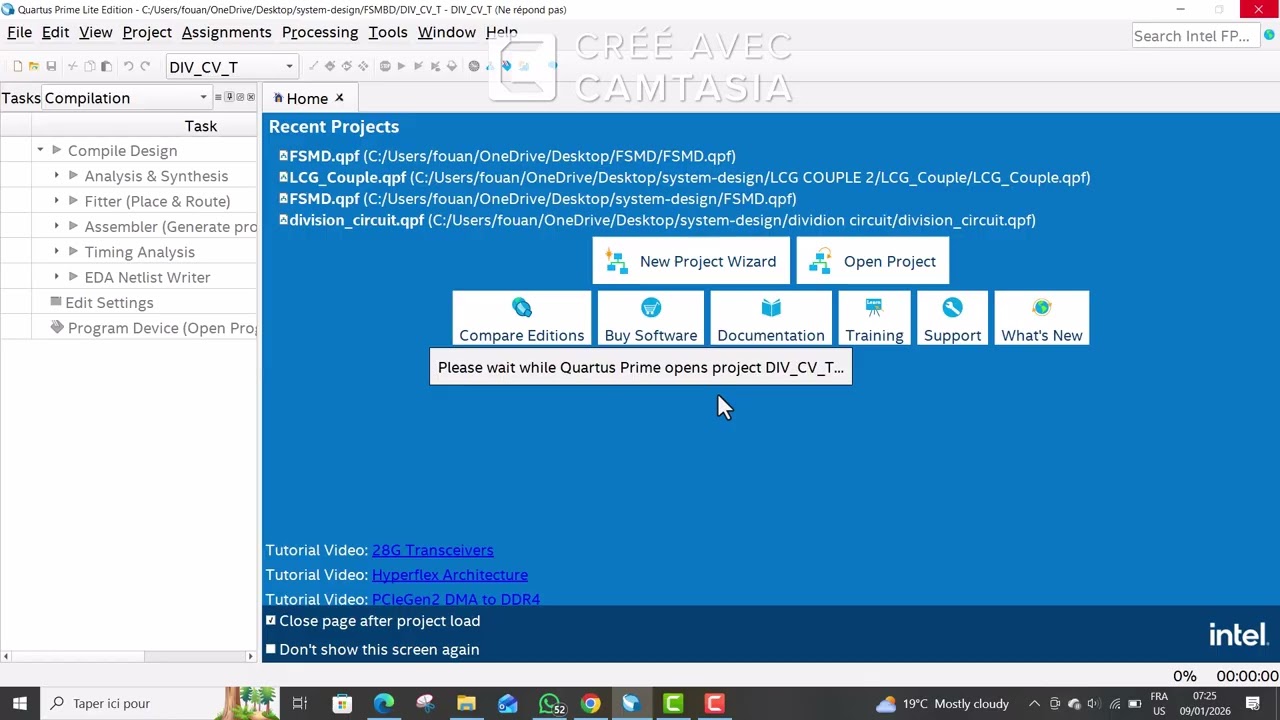Toggle Close page after project load checkbox
The image size is (1280, 720).
[270, 620]
